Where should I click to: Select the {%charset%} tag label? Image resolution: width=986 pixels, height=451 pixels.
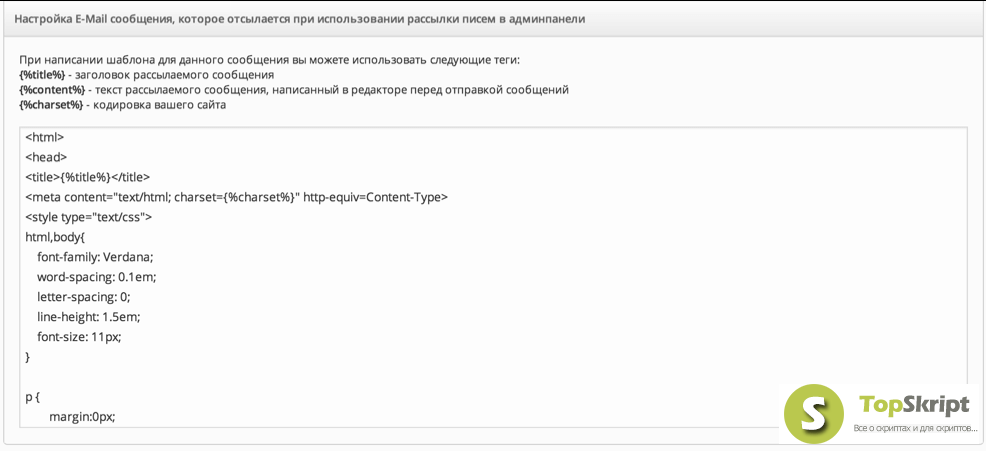(x=51, y=105)
